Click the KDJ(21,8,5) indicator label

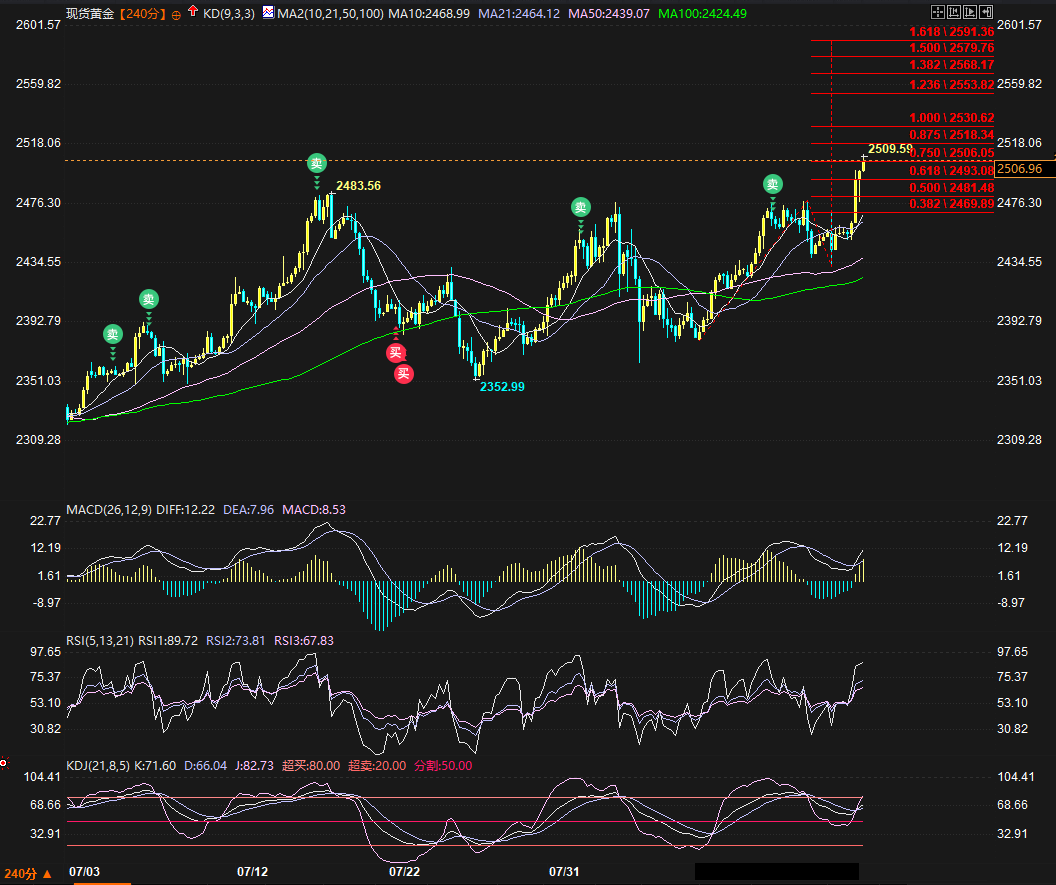(98, 766)
